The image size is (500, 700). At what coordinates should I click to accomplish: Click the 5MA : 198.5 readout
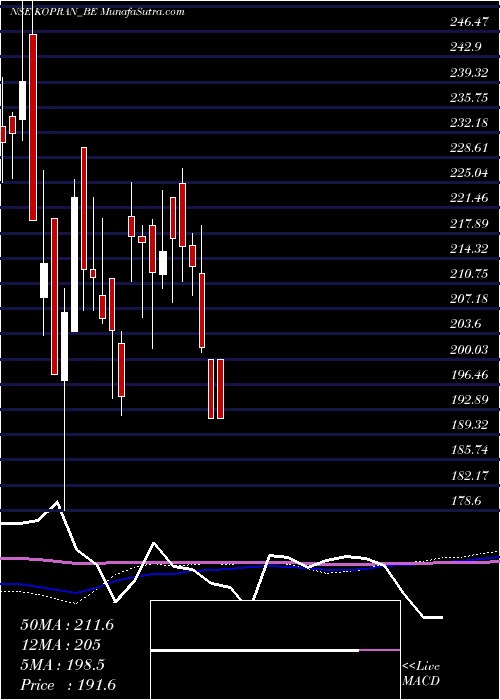[x=62, y=665]
